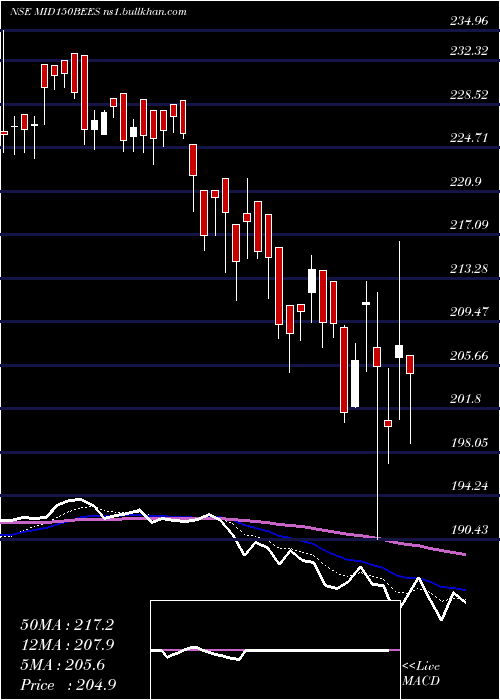The image size is (500, 700).
Task: Click the 232.32 price axis label
Action: click(468, 51)
